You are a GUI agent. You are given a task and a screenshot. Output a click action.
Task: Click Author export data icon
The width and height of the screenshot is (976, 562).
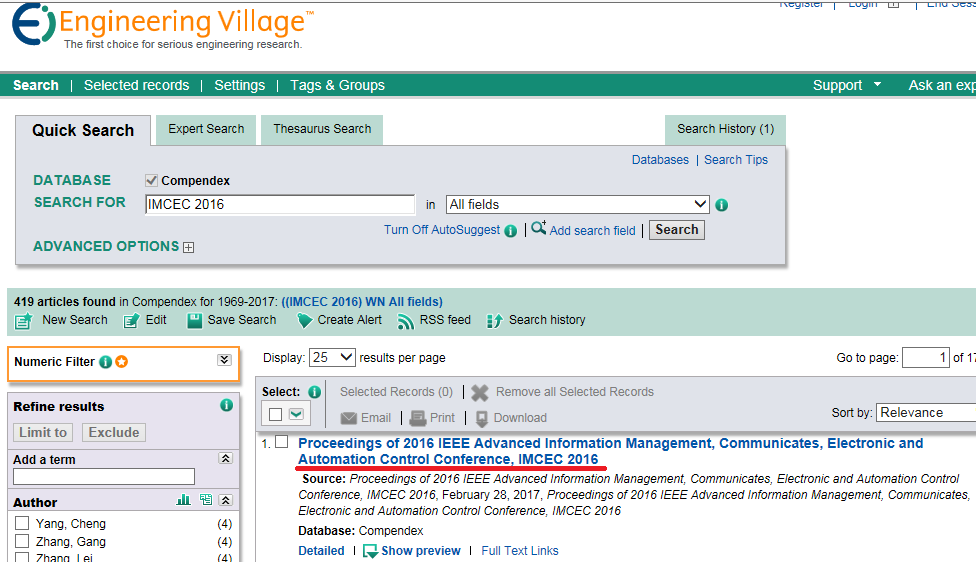[x=205, y=500]
